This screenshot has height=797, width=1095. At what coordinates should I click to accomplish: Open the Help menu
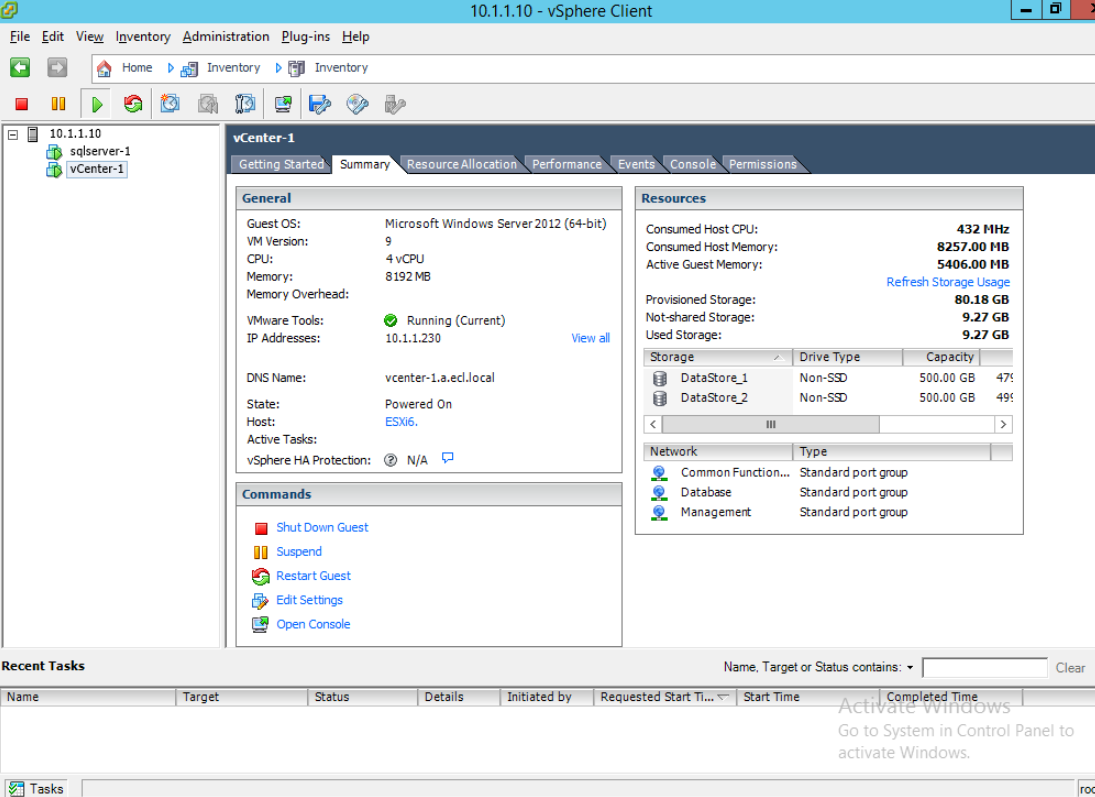355,36
